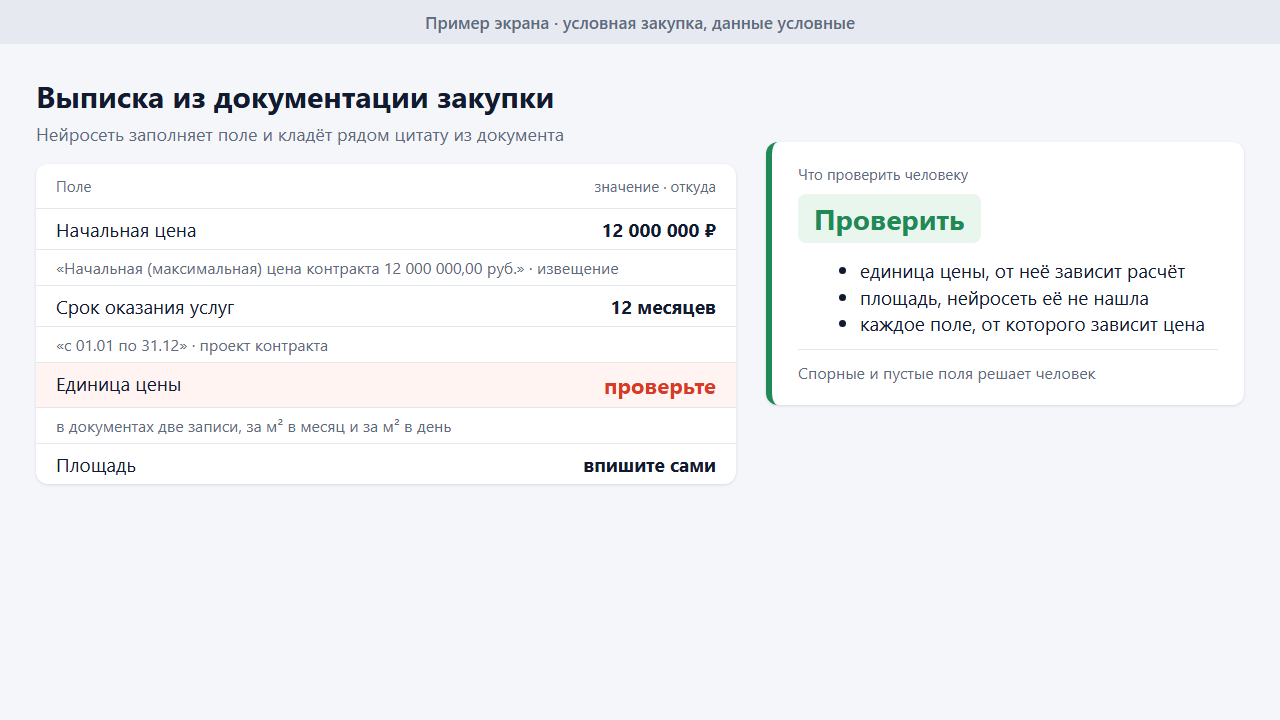Click the value "12 месяцев"
Image resolution: width=1280 pixels, height=720 pixels.
tap(663, 308)
